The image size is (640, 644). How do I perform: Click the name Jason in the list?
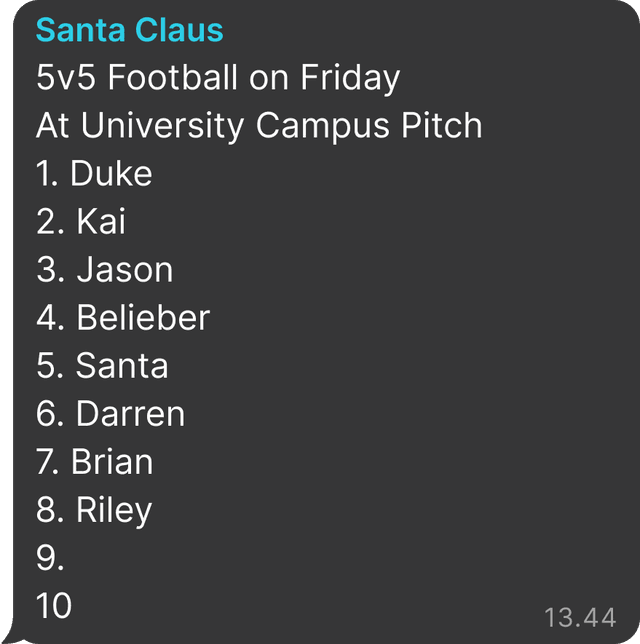coord(125,269)
